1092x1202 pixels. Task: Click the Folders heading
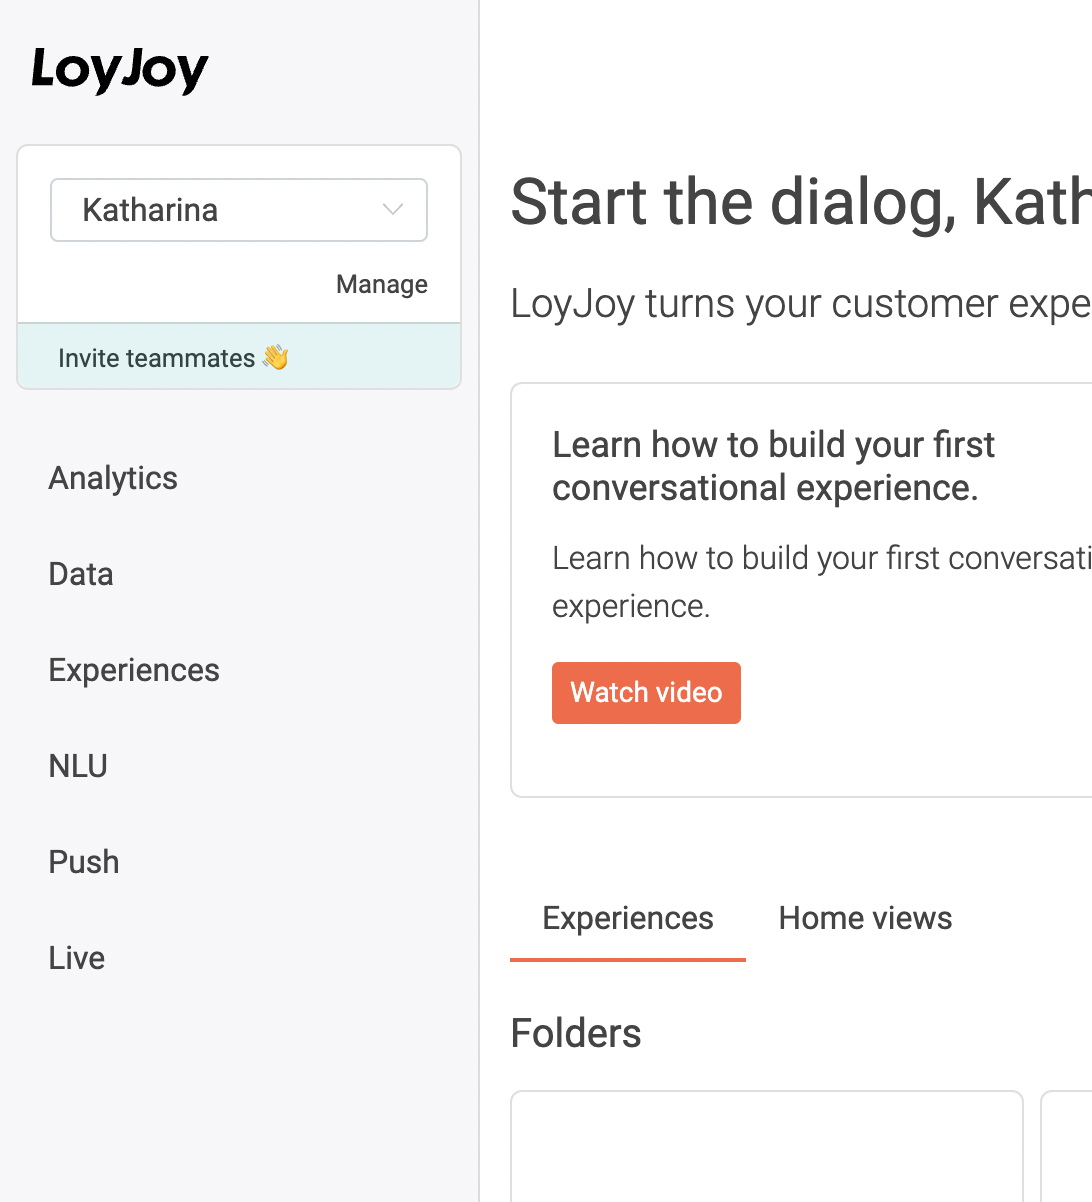[x=576, y=1033]
